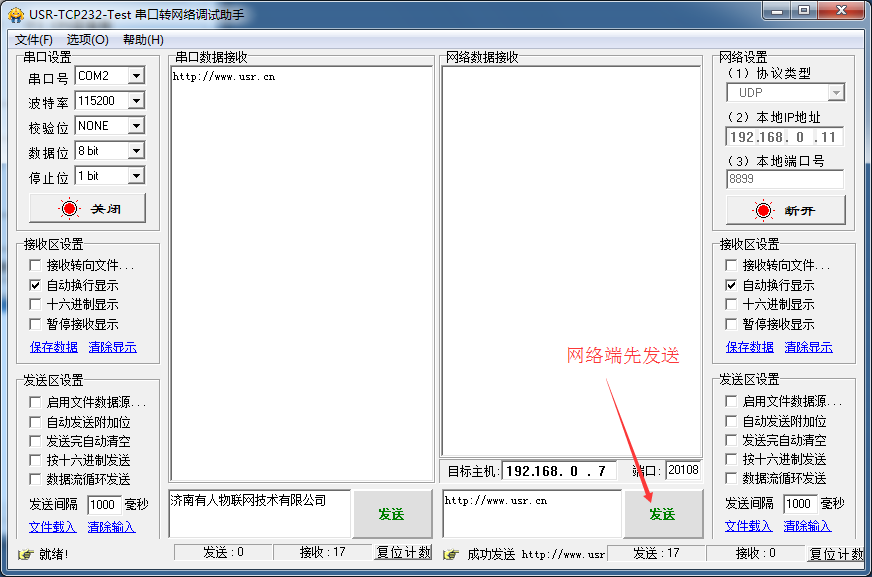Click the hand icon beside 成功发送 status
The height and width of the screenshot is (577, 872).
450,554
